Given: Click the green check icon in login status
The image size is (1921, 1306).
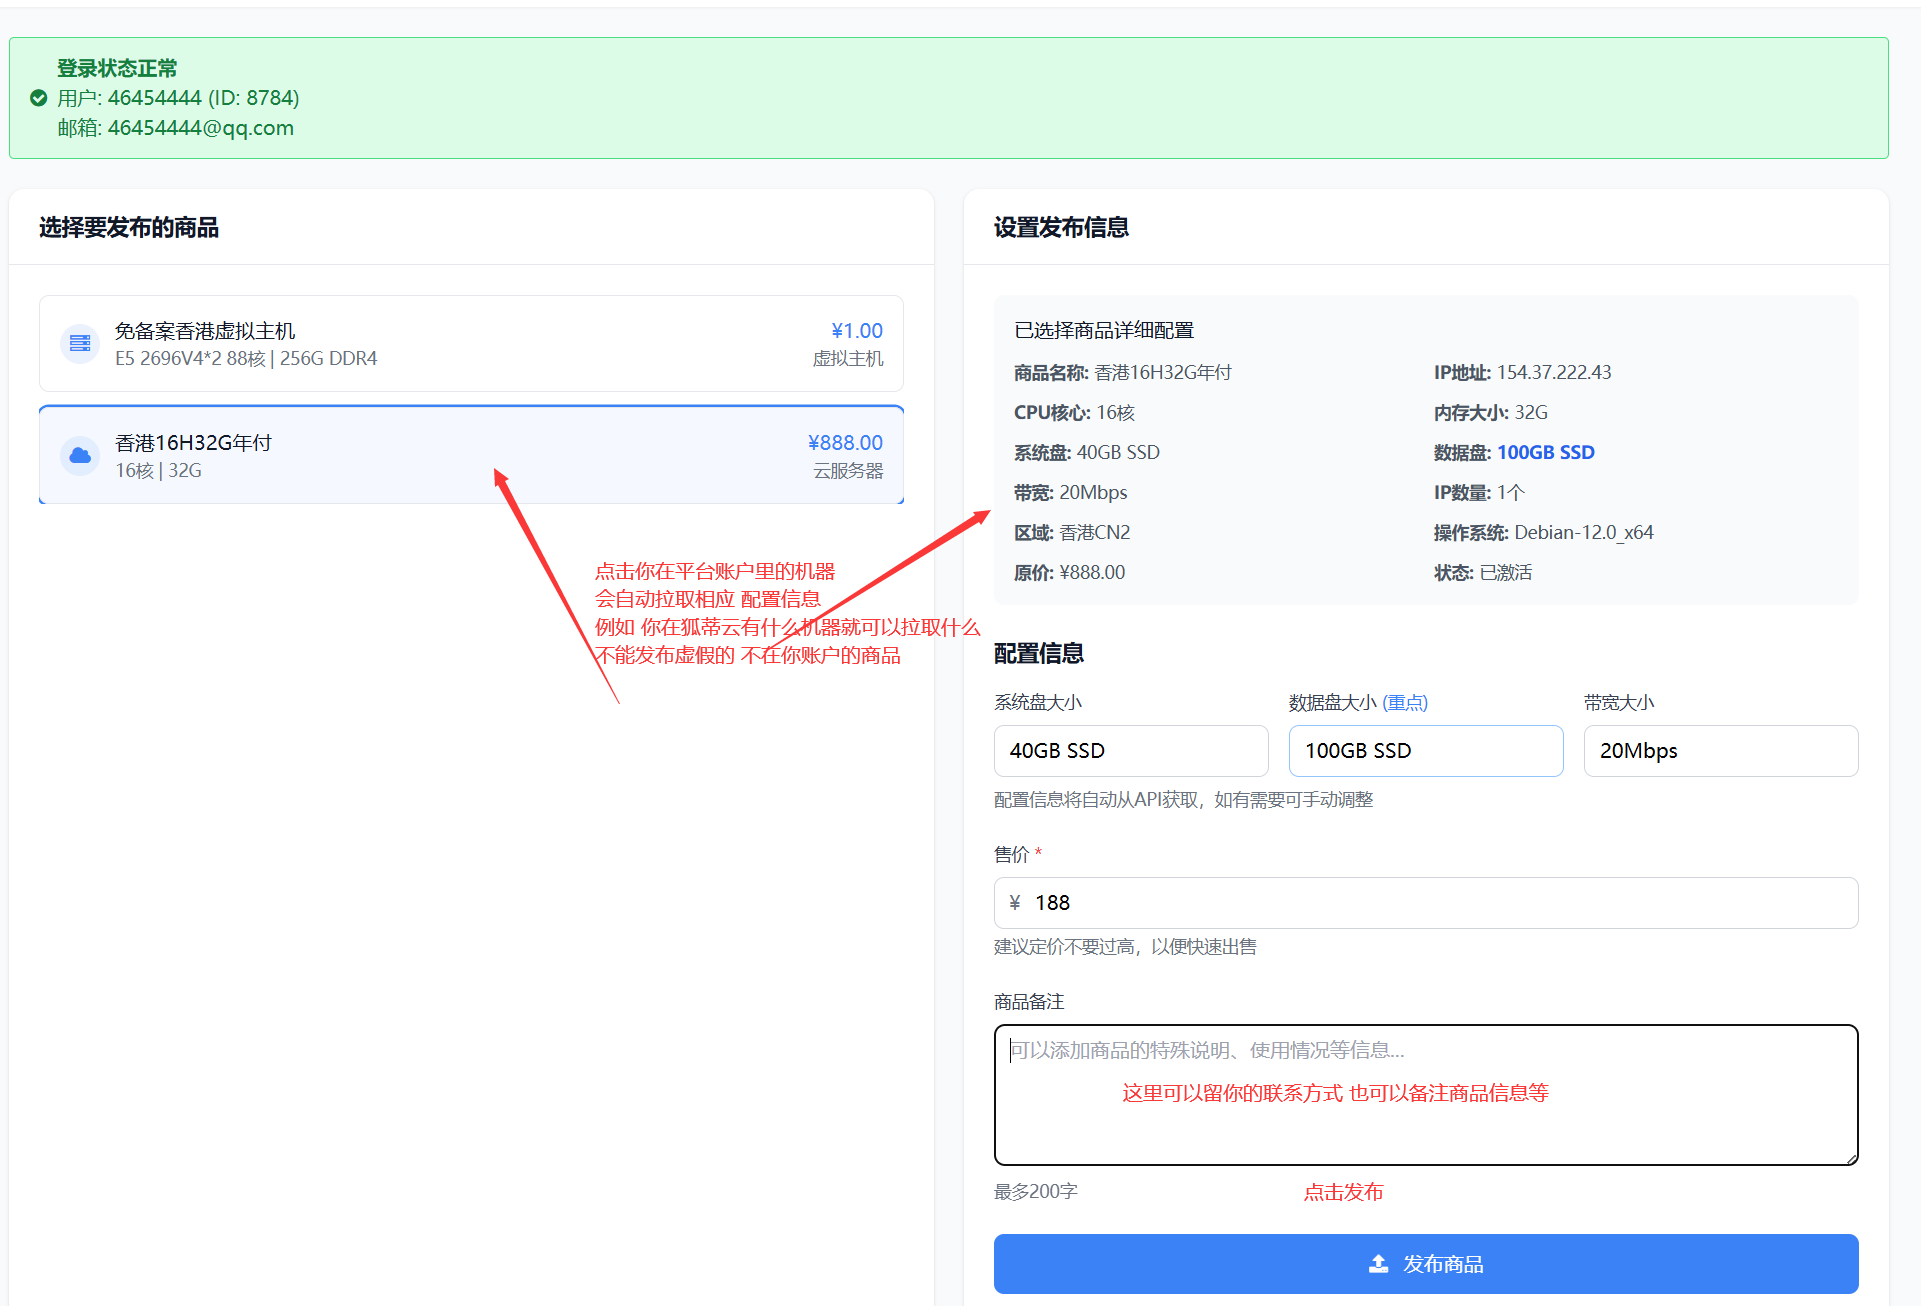Looking at the screenshot, I should pyautogui.click(x=39, y=98).
